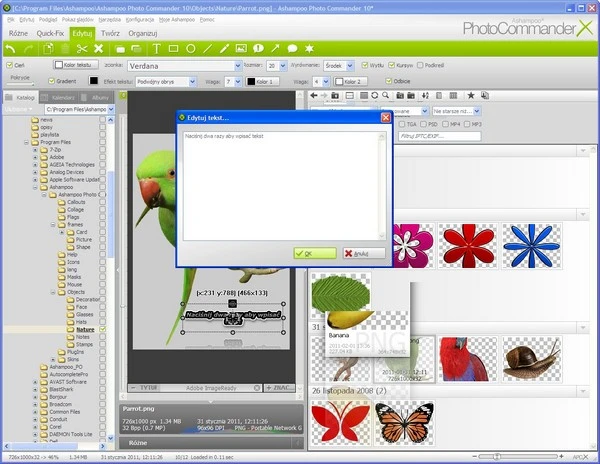Click the green Undo arrow icon

click(10, 48)
